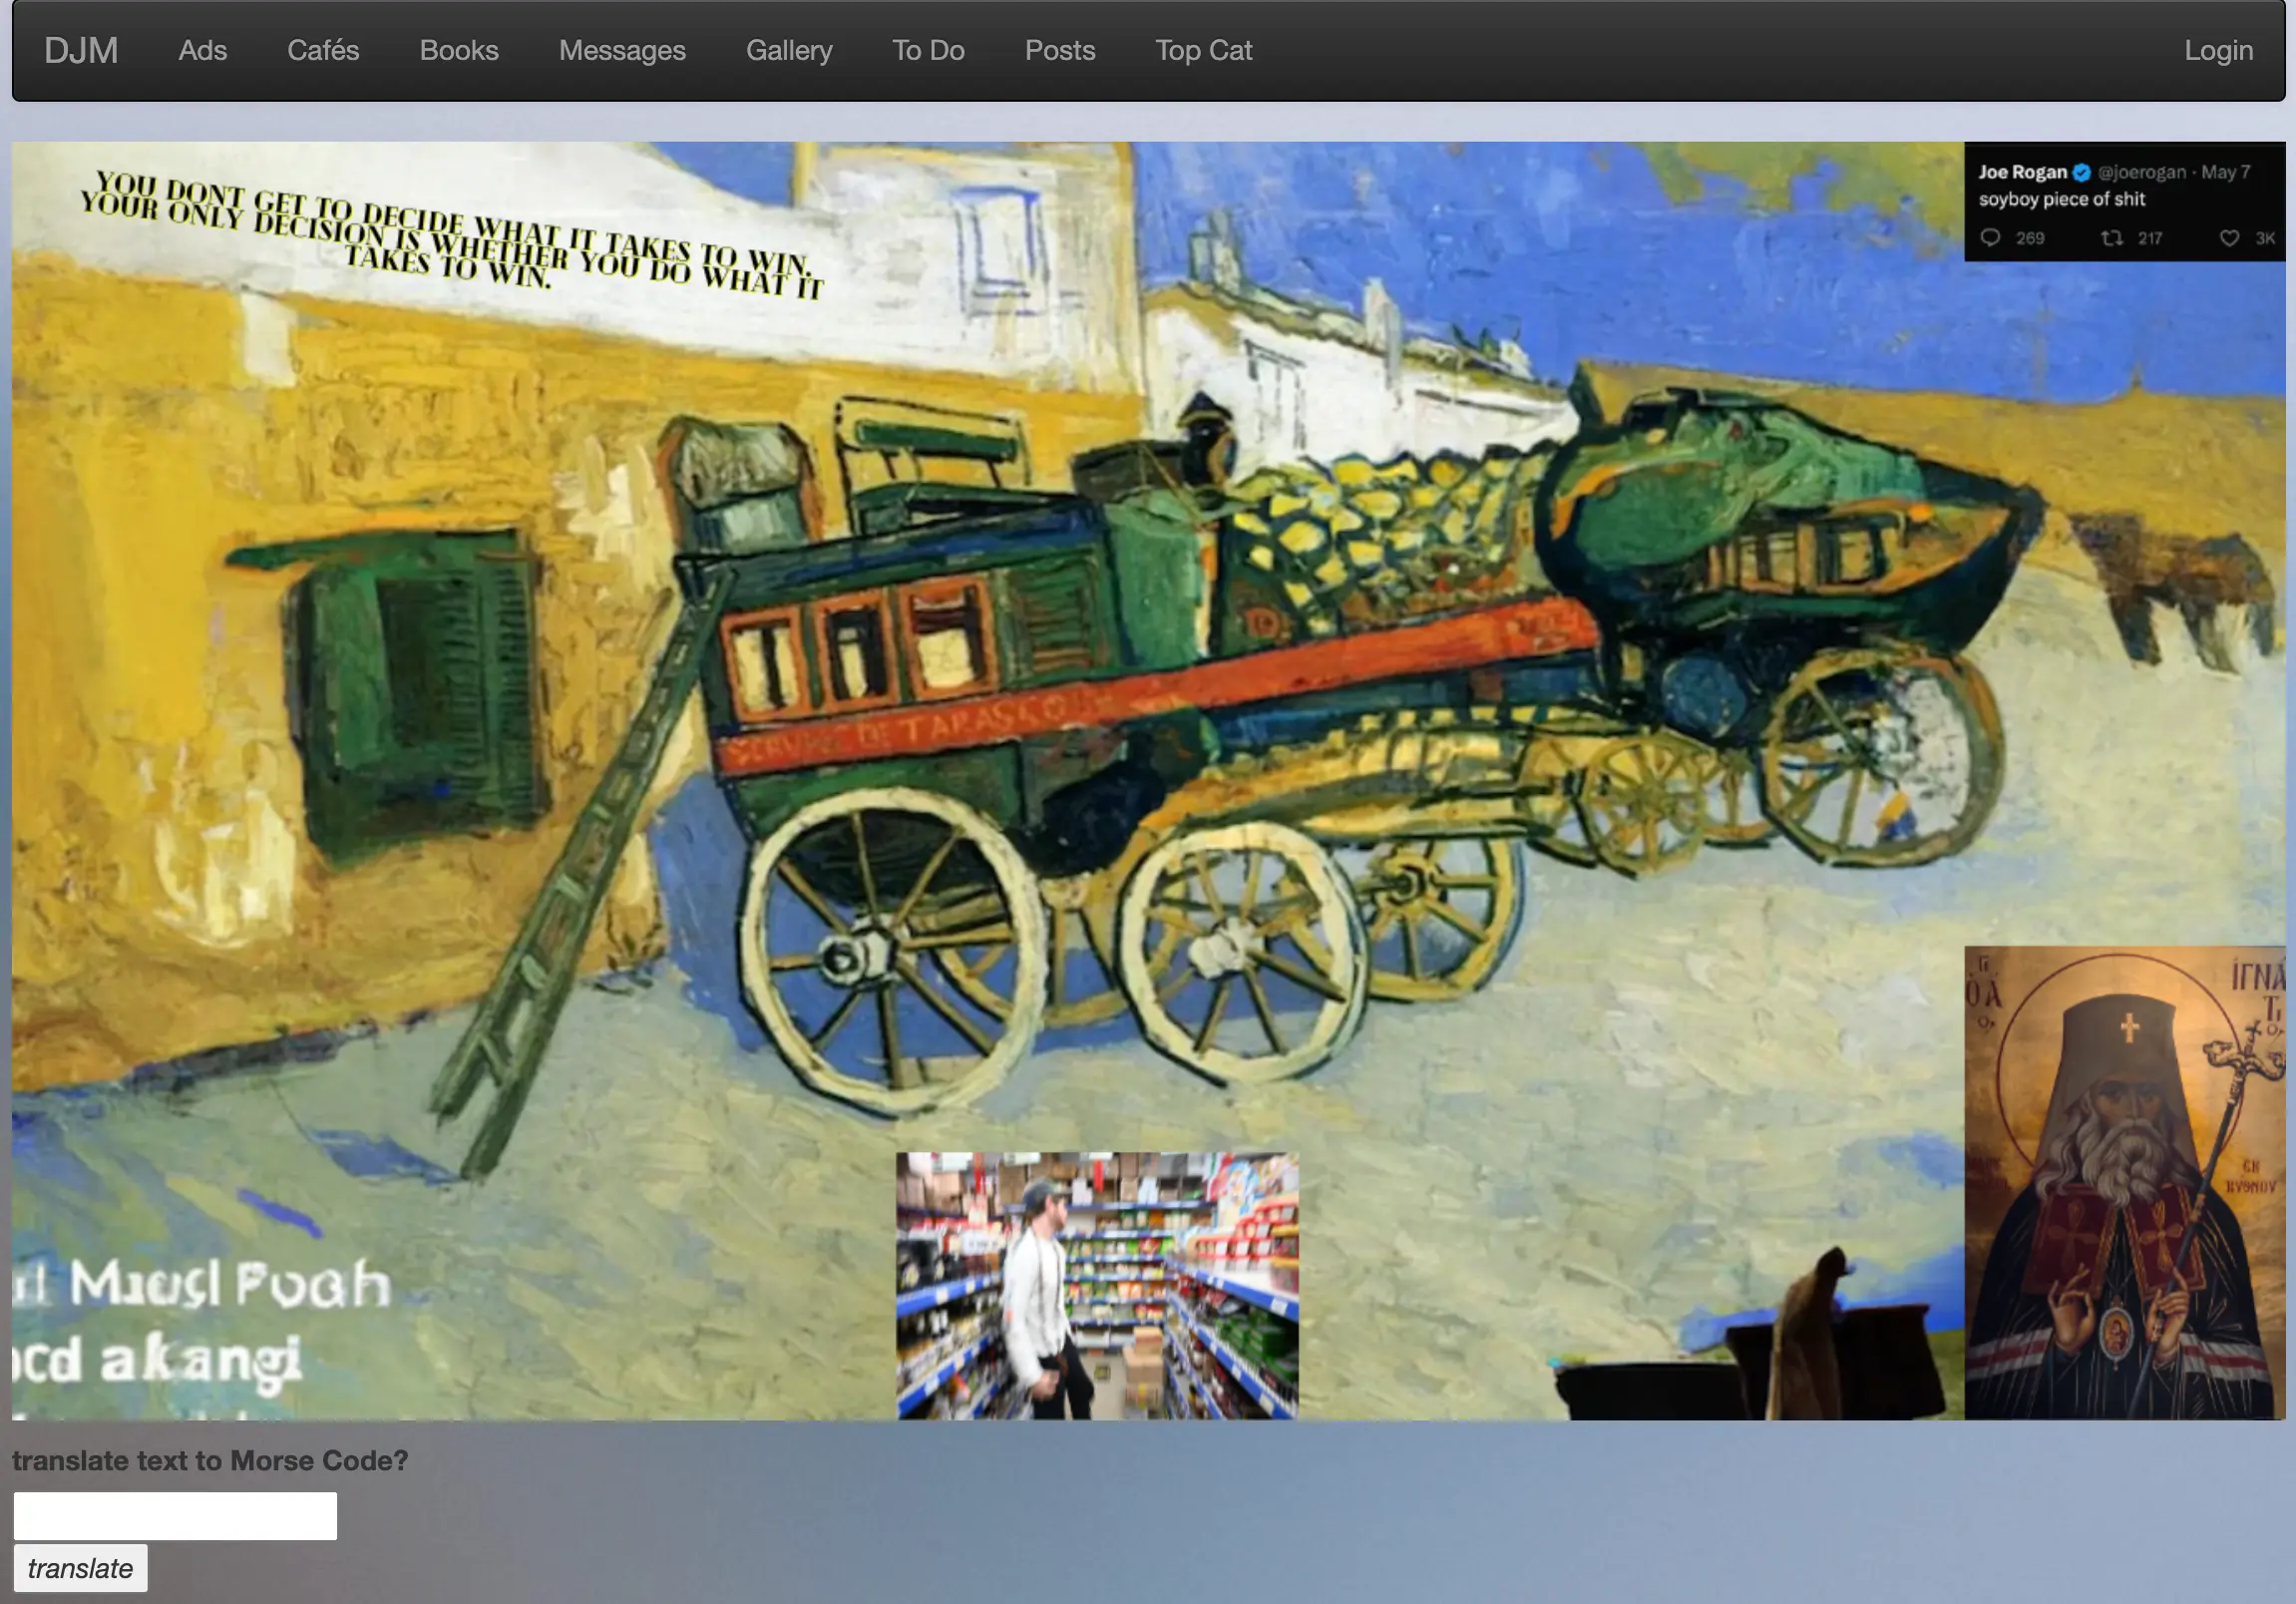2296x1604 pixels.
Task: Select Books in the navbar
Action: [x=459, y=50]
